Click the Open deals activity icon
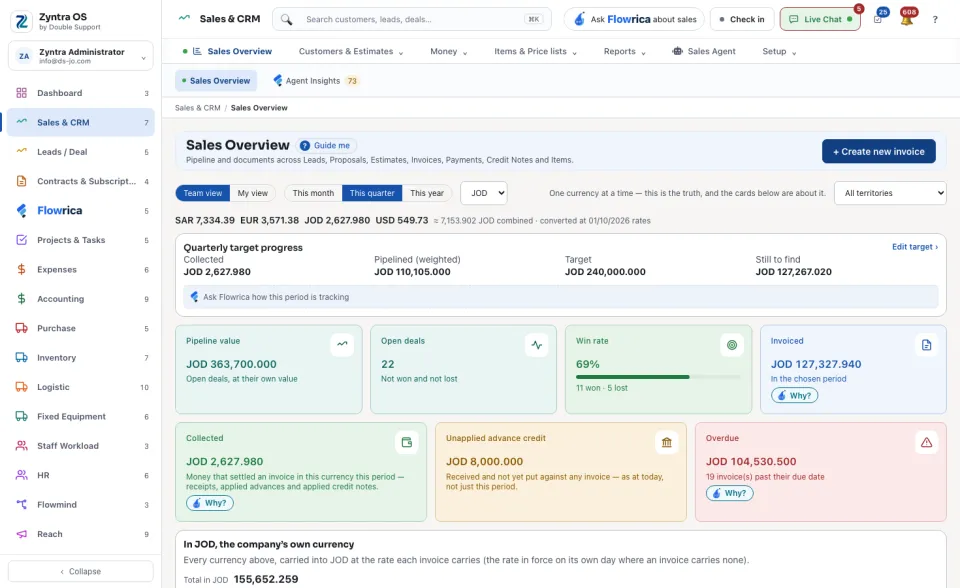Image resolution: width=960 pixels, height=588 pixels. [537, 345]
